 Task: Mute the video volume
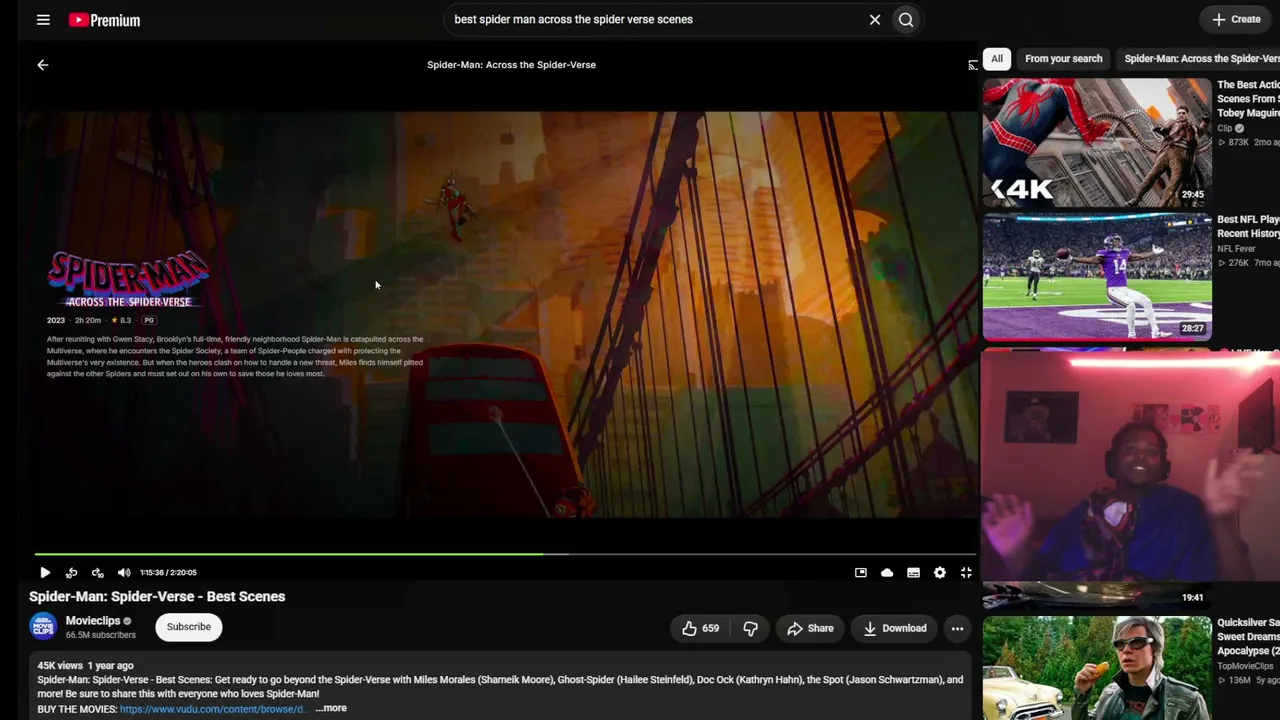[x=124, y=573]
